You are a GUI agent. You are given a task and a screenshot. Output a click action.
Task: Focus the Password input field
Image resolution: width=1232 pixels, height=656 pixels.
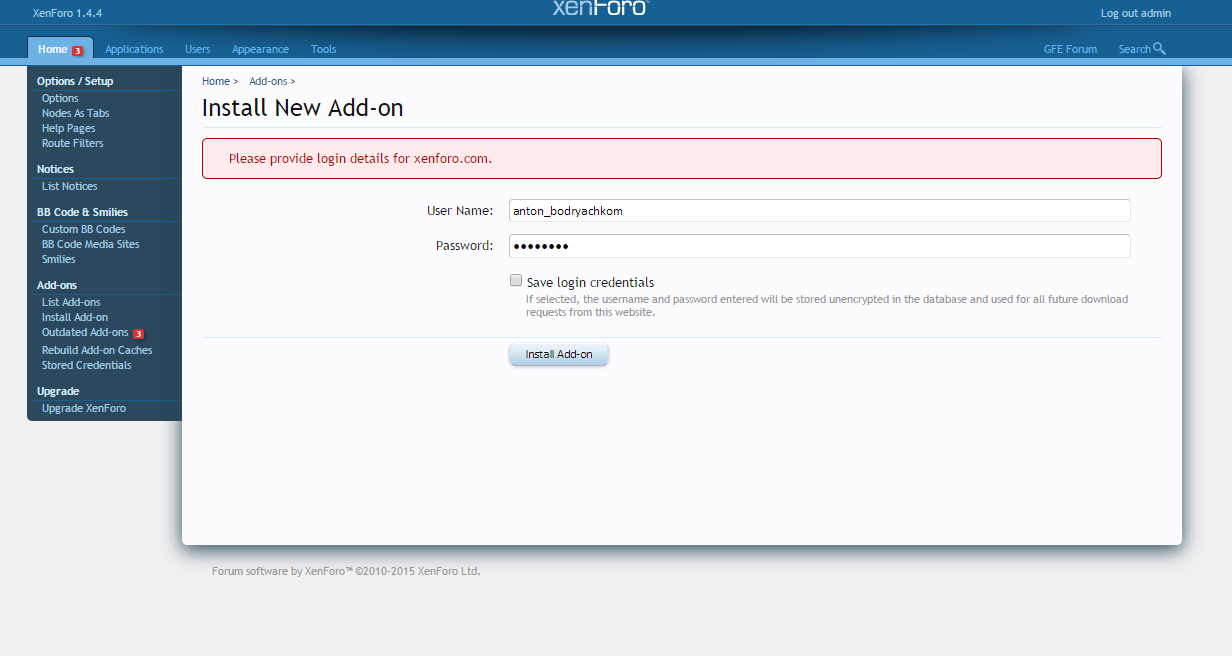pos(819,246)
